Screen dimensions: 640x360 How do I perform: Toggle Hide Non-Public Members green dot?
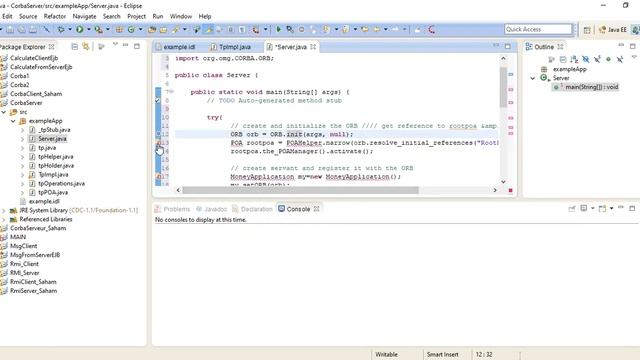click(608, 60)
